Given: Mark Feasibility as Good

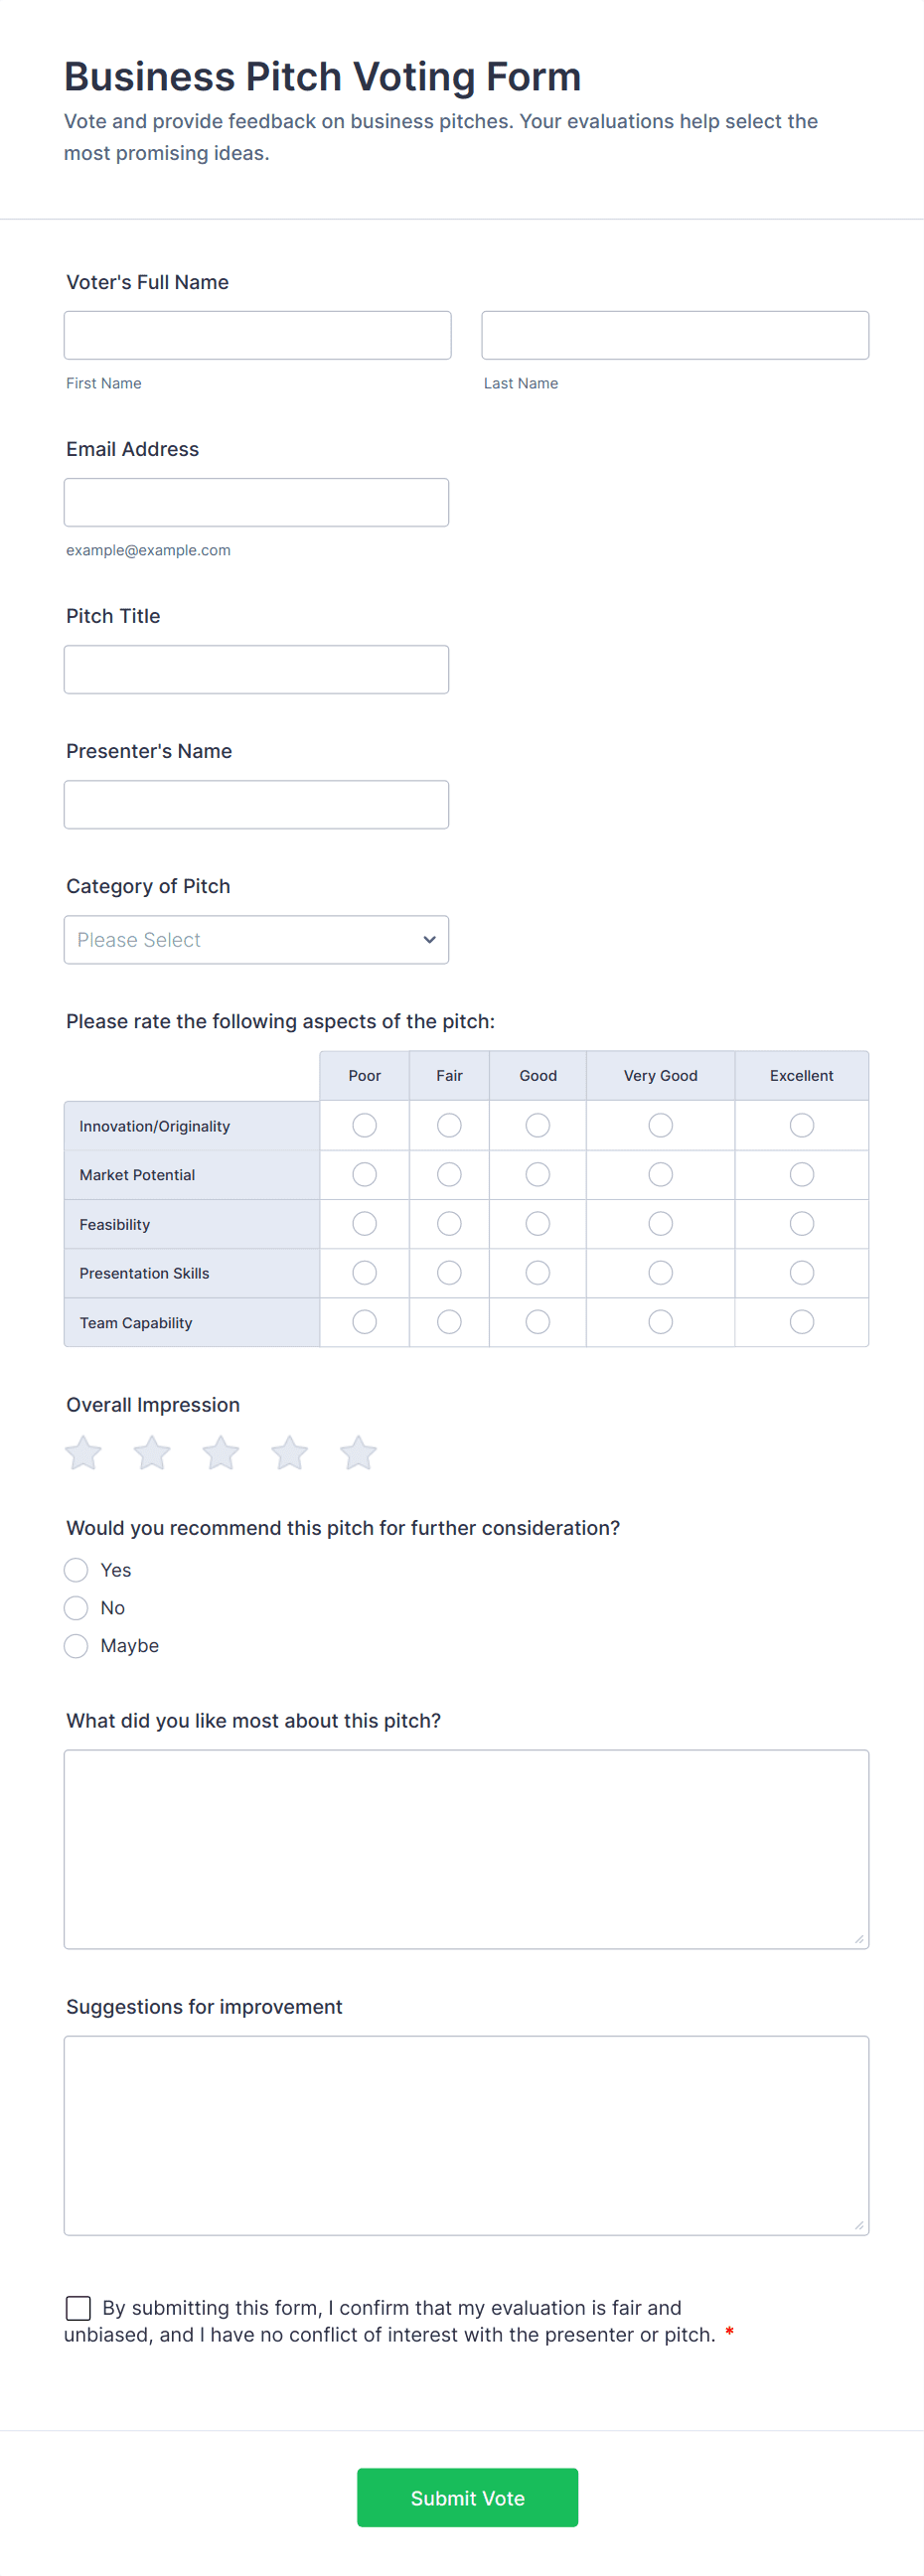Looking at the screenshot, I should pos(538,1224).
